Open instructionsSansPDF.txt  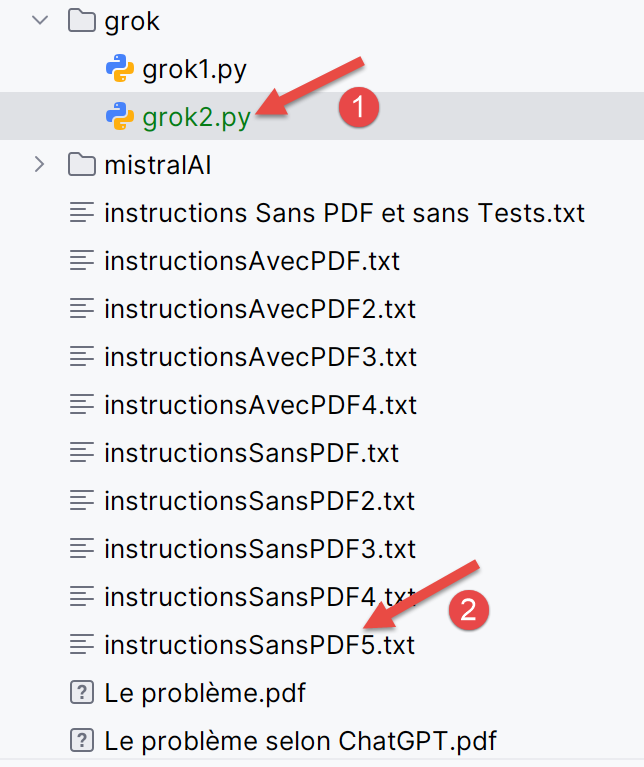click(x=251, y=453)
